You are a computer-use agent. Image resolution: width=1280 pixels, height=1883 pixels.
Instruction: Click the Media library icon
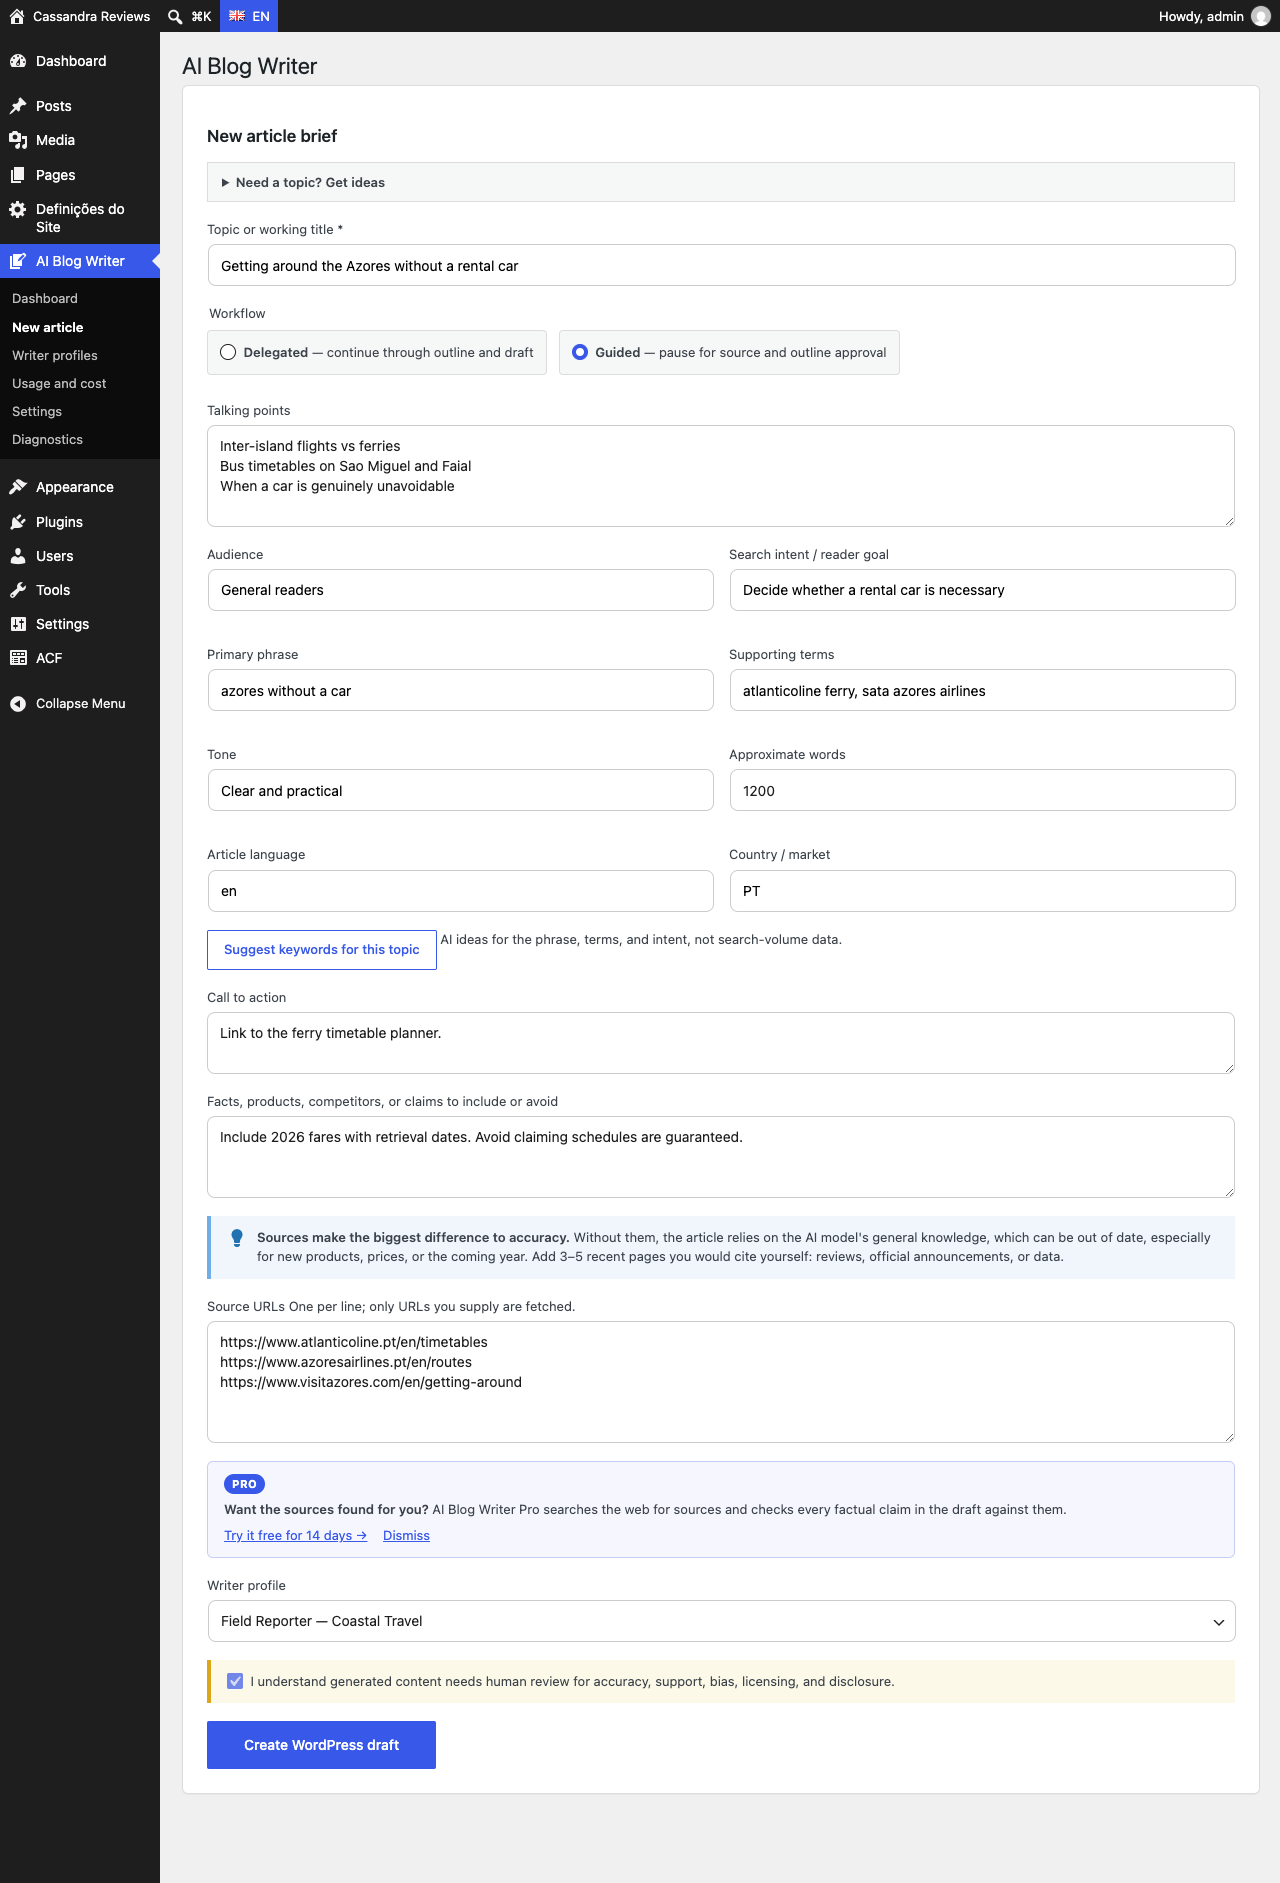18,140
